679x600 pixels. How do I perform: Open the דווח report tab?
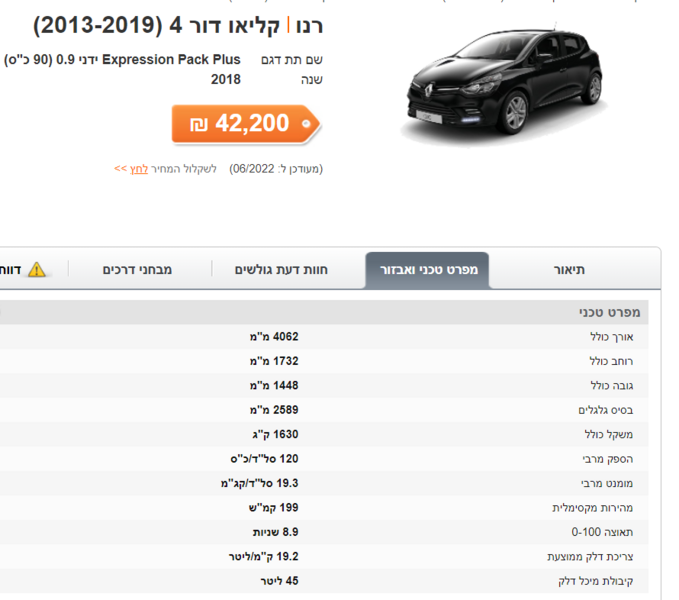click(26, 270)
